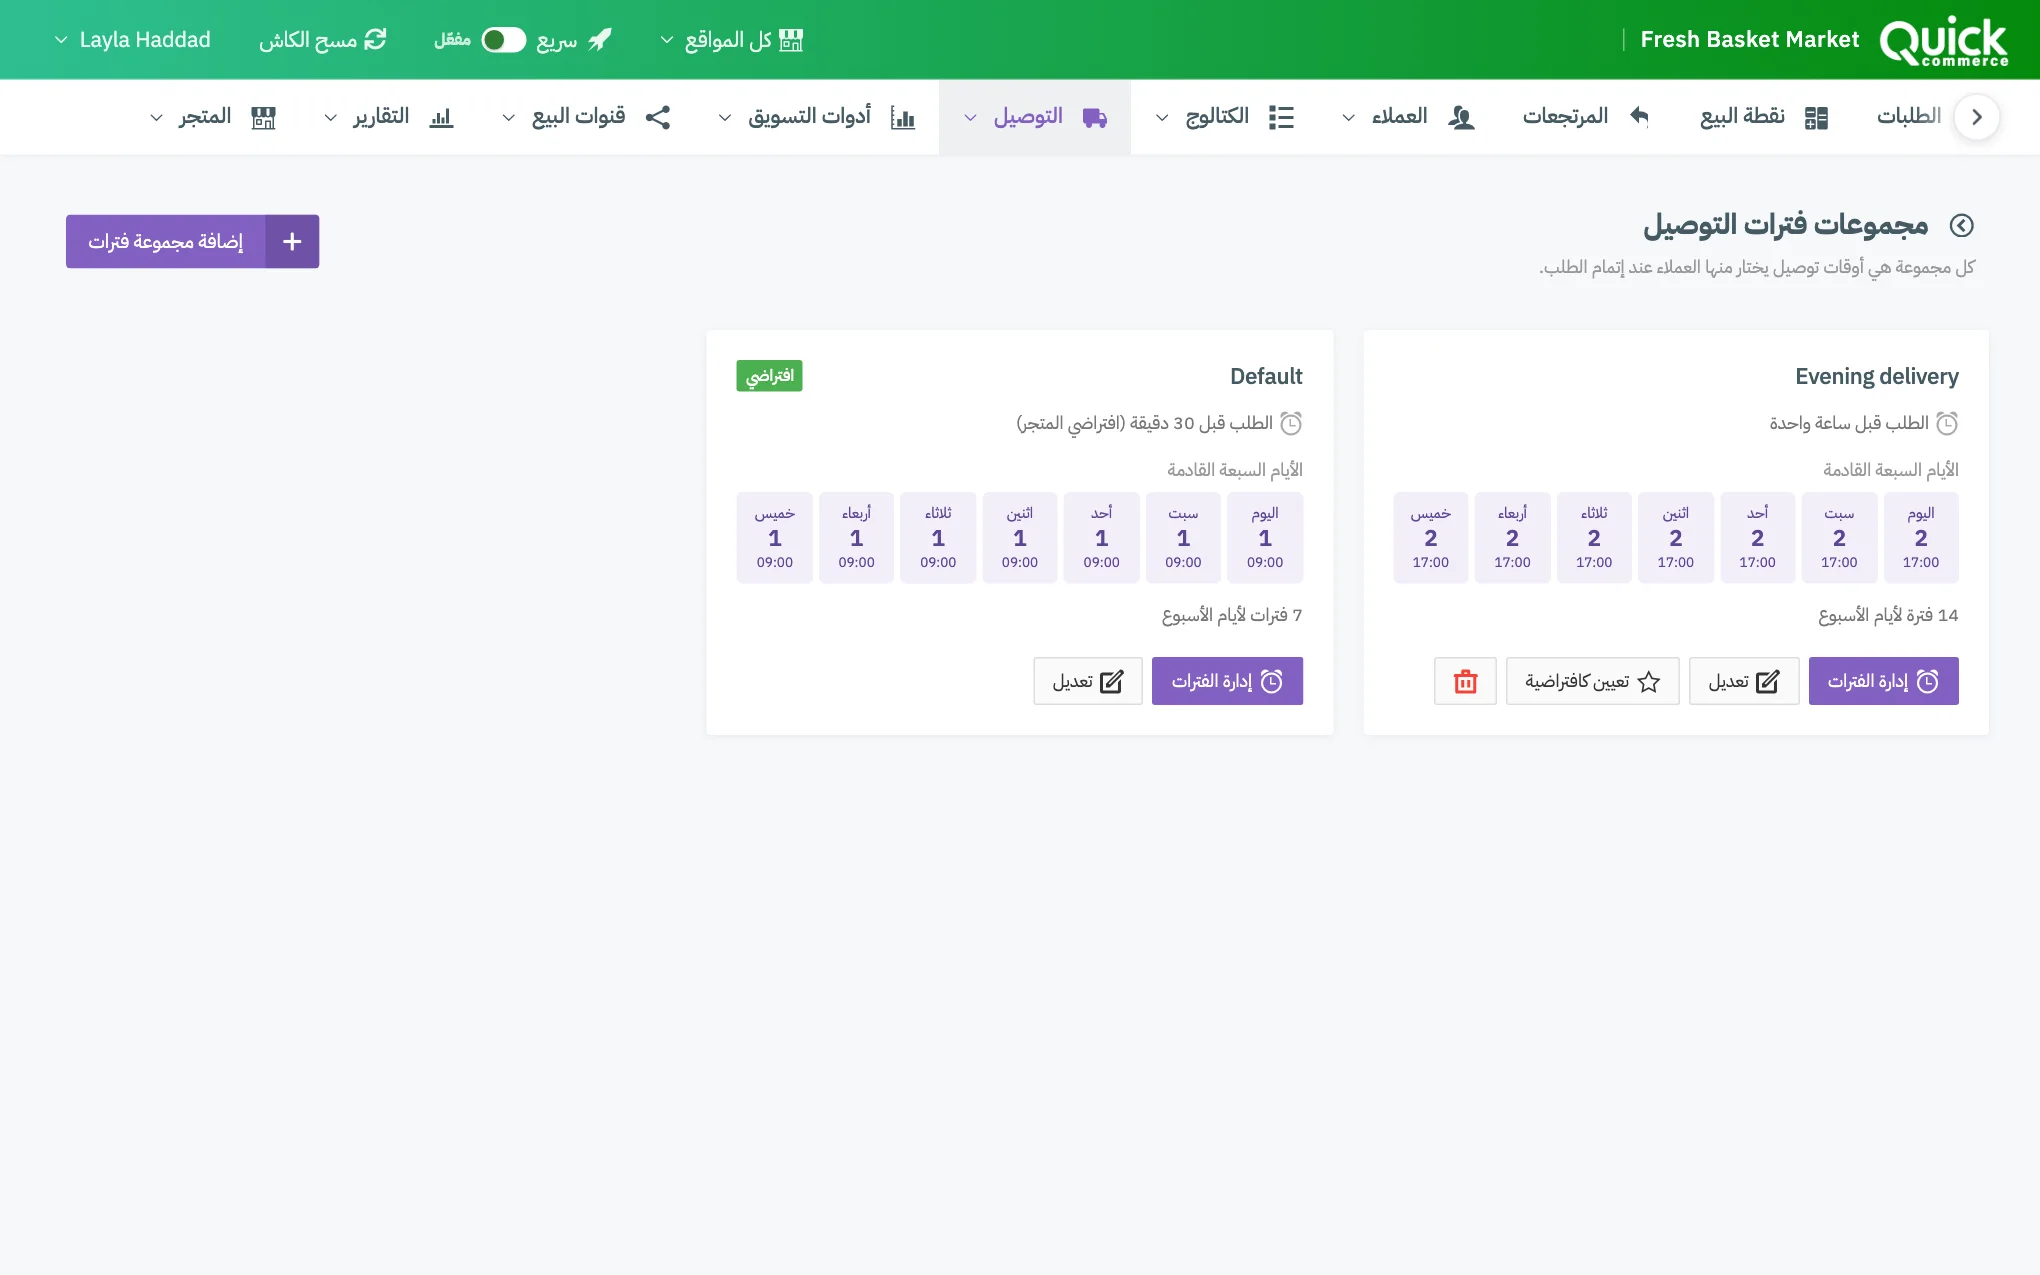Open the التقارير menu item
2040x1275 pixels.
click(x=389, y=117)
